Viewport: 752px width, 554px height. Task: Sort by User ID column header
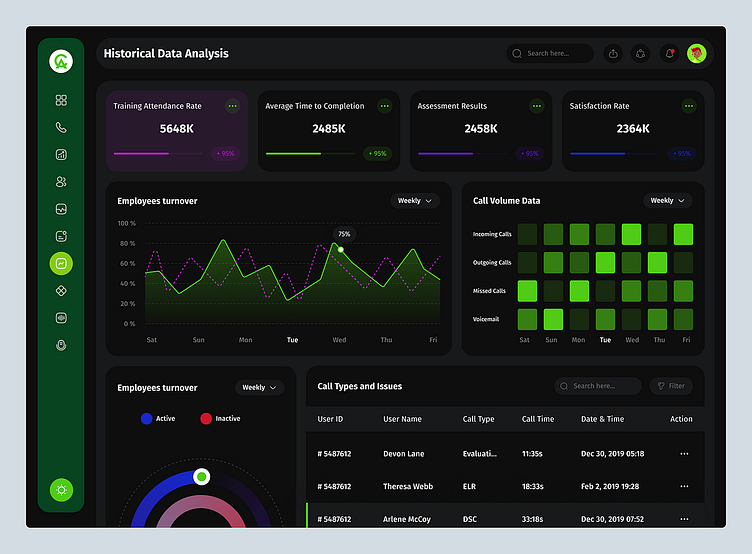point(330,419)
